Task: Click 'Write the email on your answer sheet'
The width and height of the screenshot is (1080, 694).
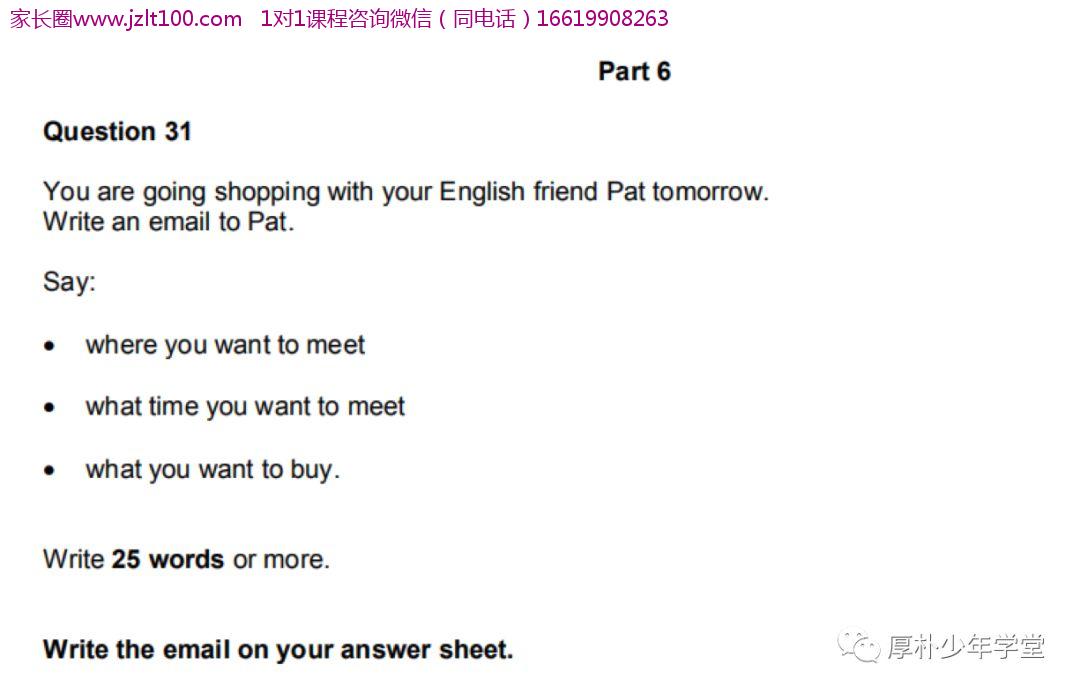Action: [278, 649]
